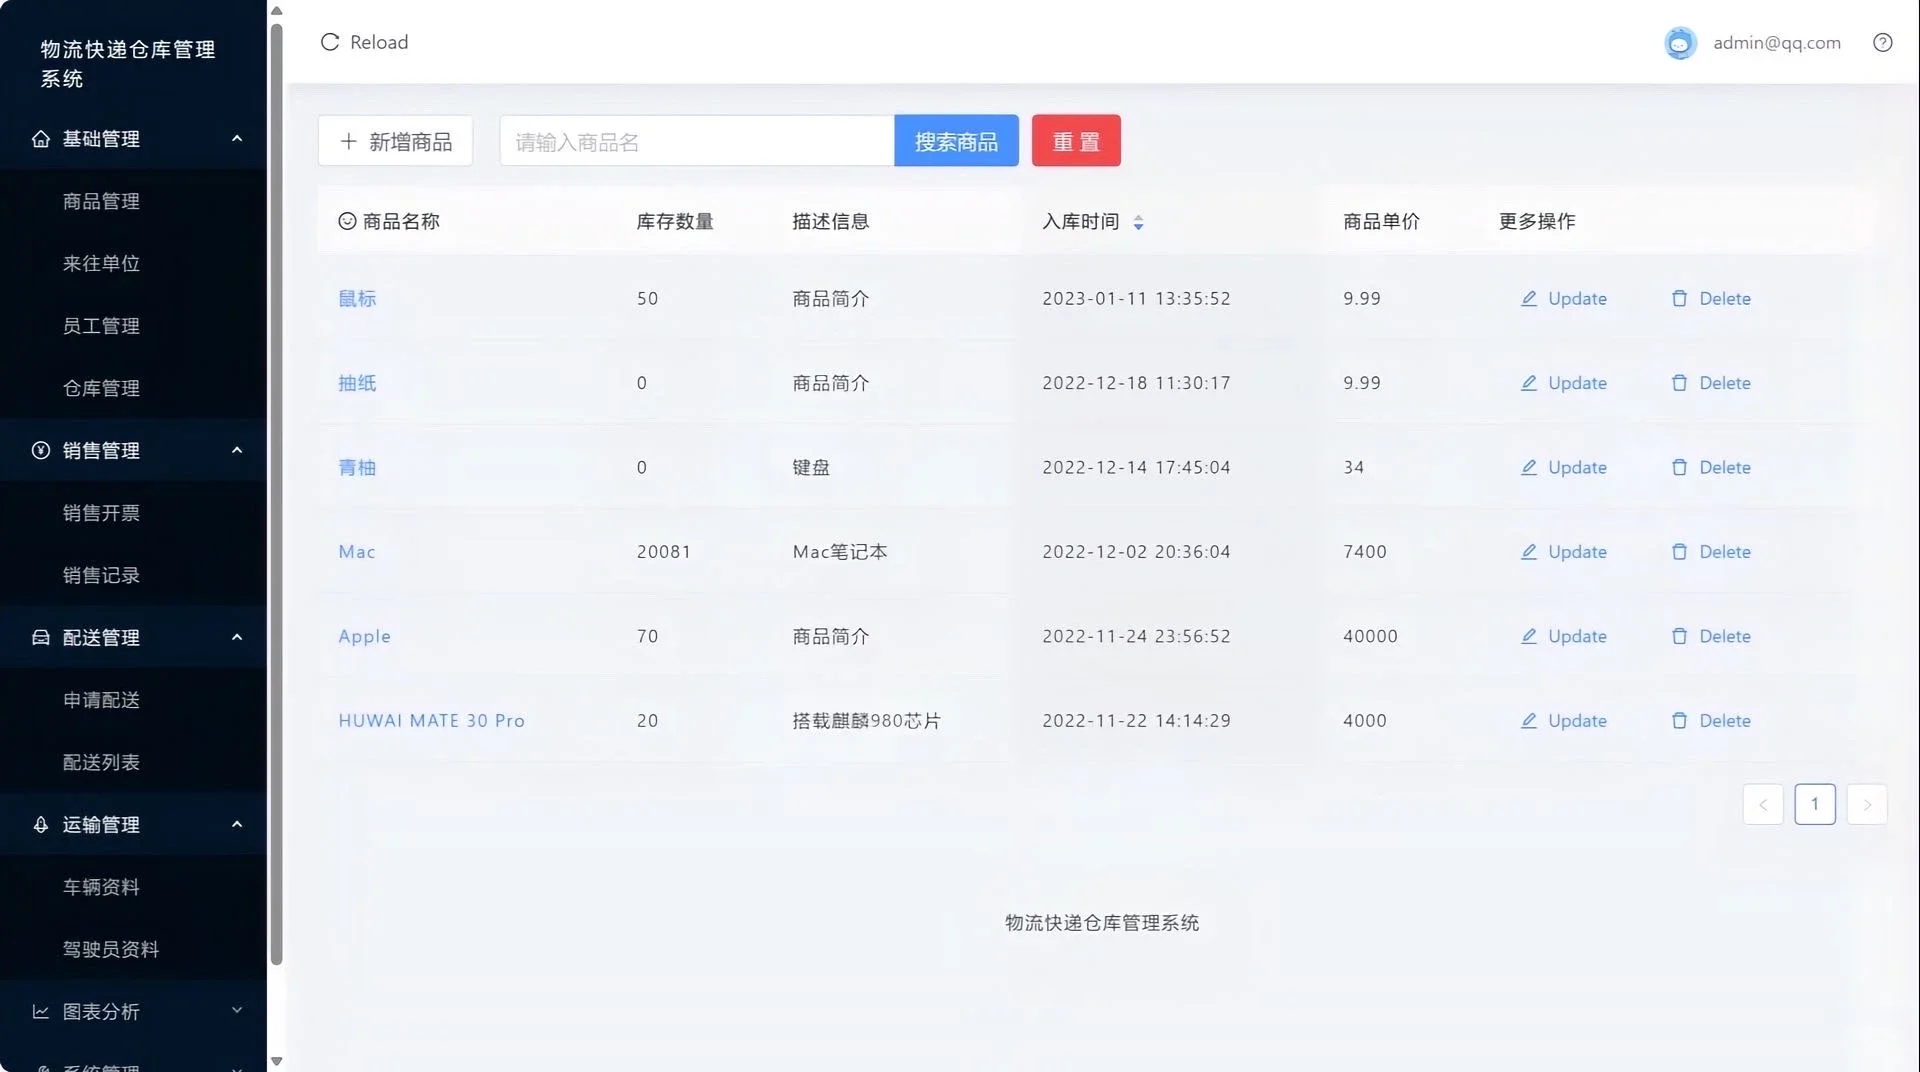
Task: Click the pencil icon to update 鼠标
Action: tap(1528, 298)
